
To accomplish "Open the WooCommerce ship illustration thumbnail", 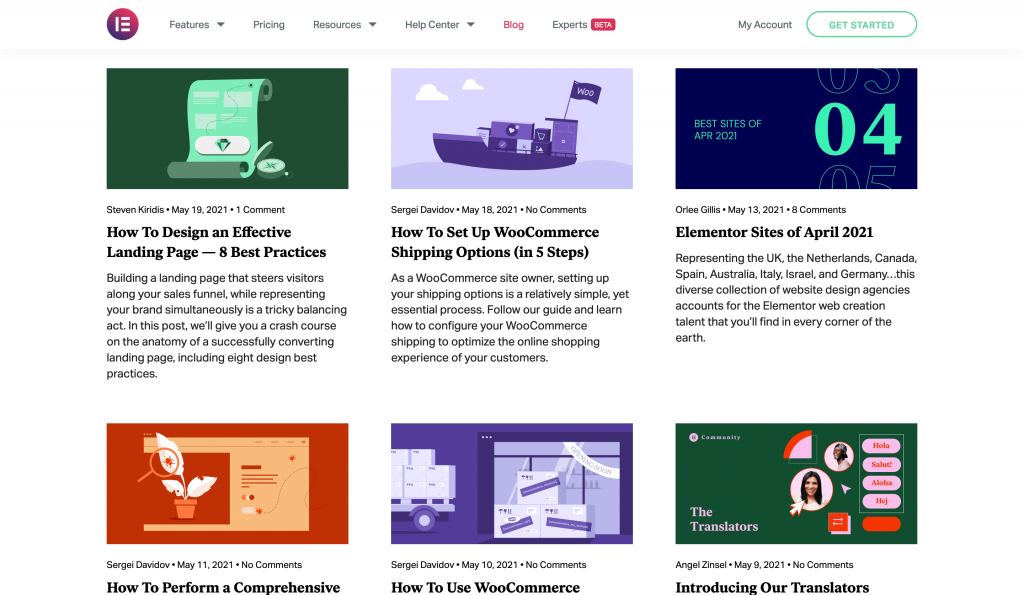I will [x=511, y=128].
